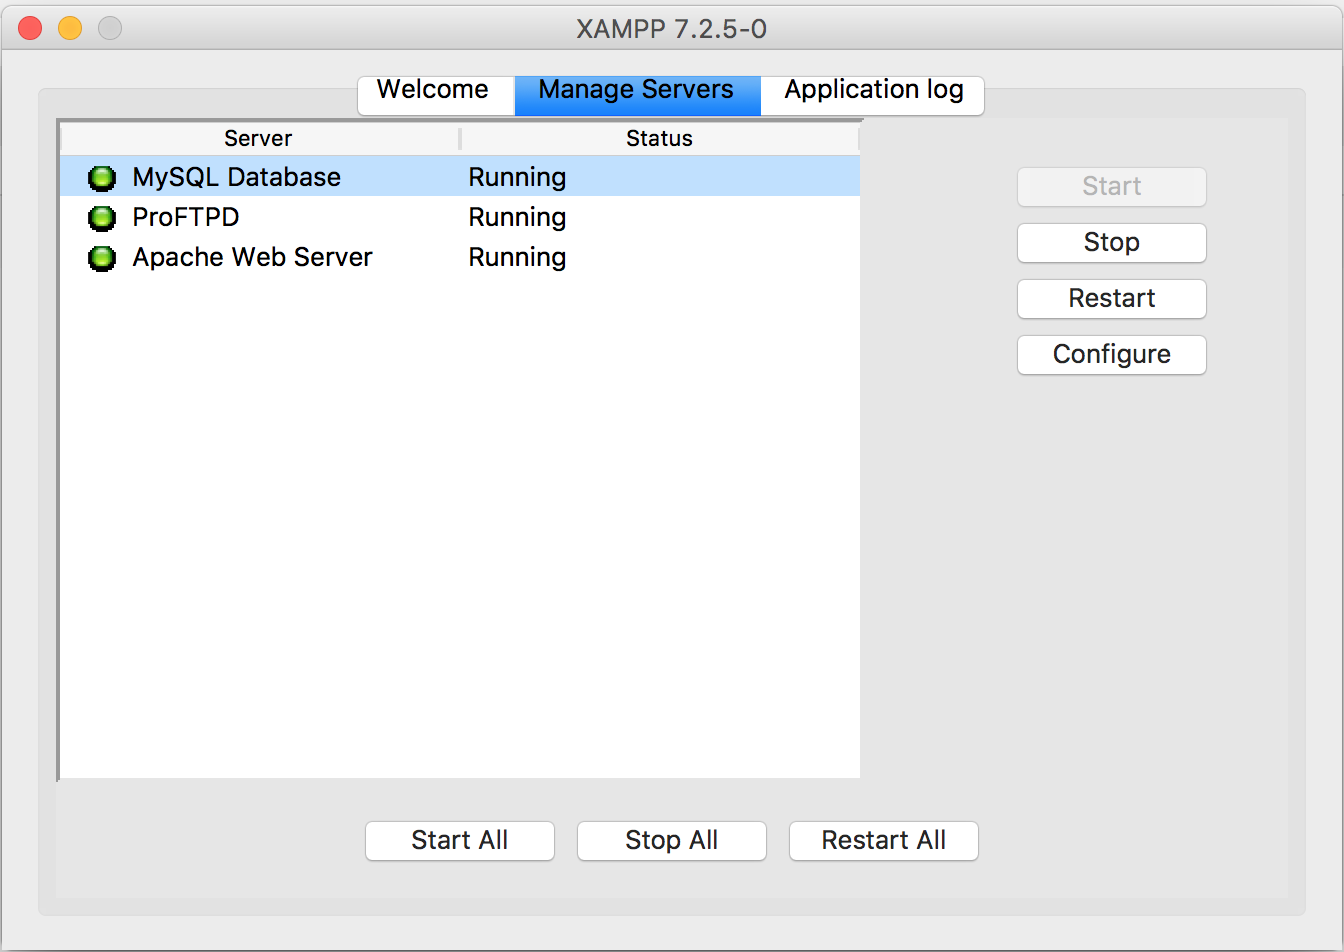Click the Apache Web Server green status light
1344x952 pixels.
pos(102,258)
